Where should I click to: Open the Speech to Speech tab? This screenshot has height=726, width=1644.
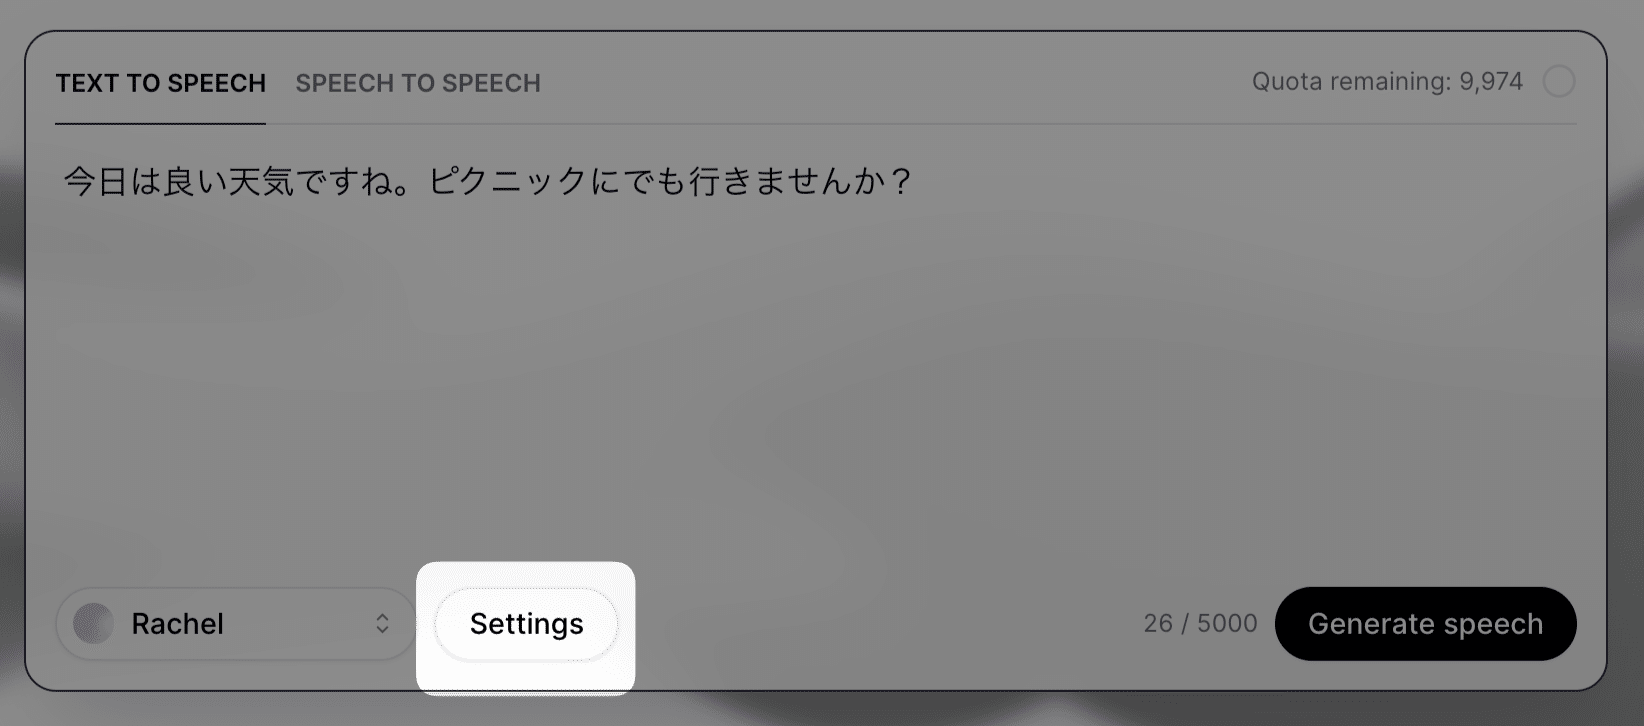[417, 83]
